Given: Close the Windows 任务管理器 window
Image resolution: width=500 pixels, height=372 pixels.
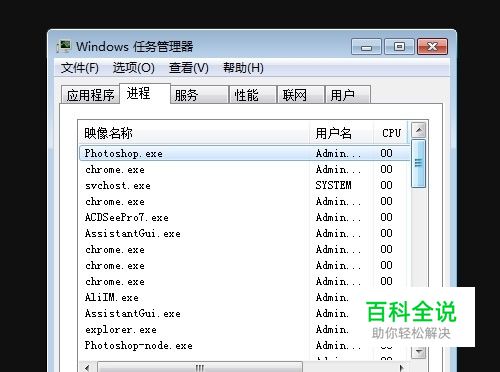Looking at the screenshot, I should [432, 47].
